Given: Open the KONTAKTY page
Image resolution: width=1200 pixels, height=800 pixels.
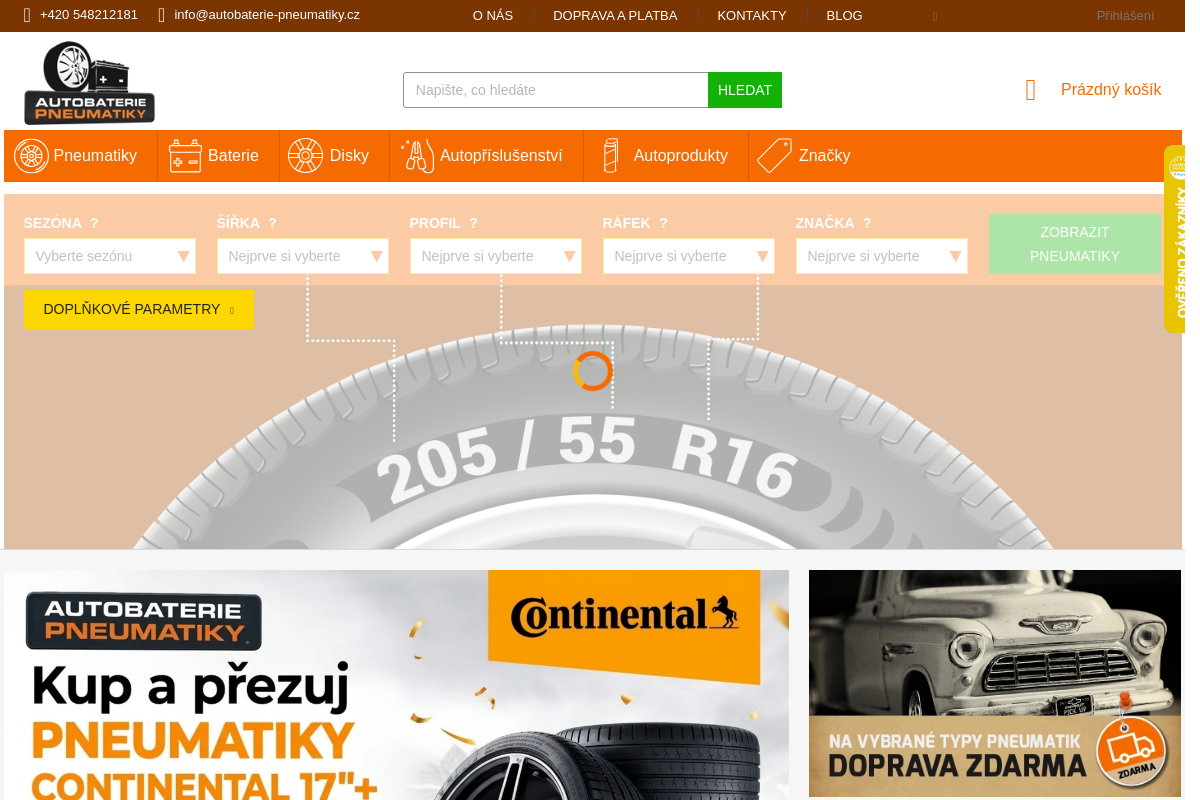Looking at the screenshot, I should tap(752, 16).
